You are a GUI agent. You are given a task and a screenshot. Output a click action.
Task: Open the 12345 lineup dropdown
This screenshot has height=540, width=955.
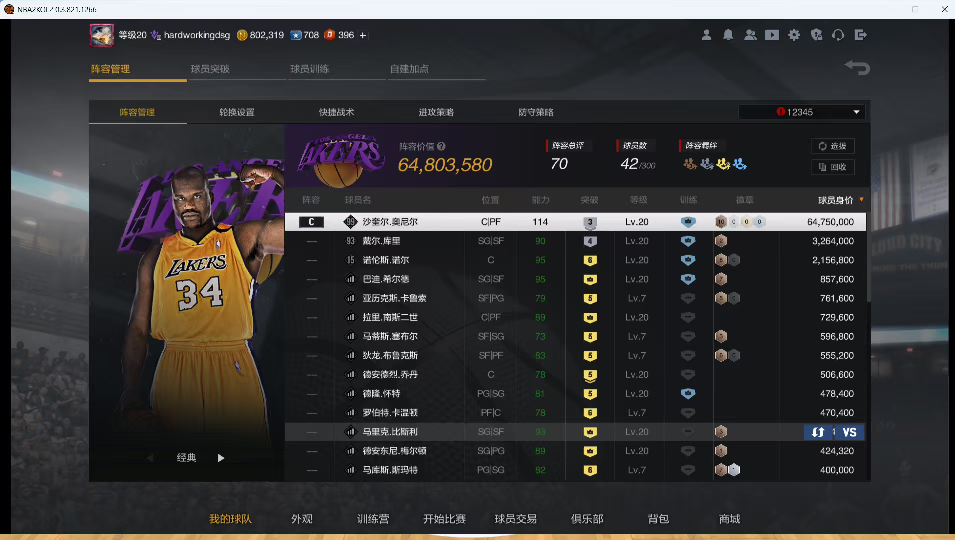click(802, 112)
